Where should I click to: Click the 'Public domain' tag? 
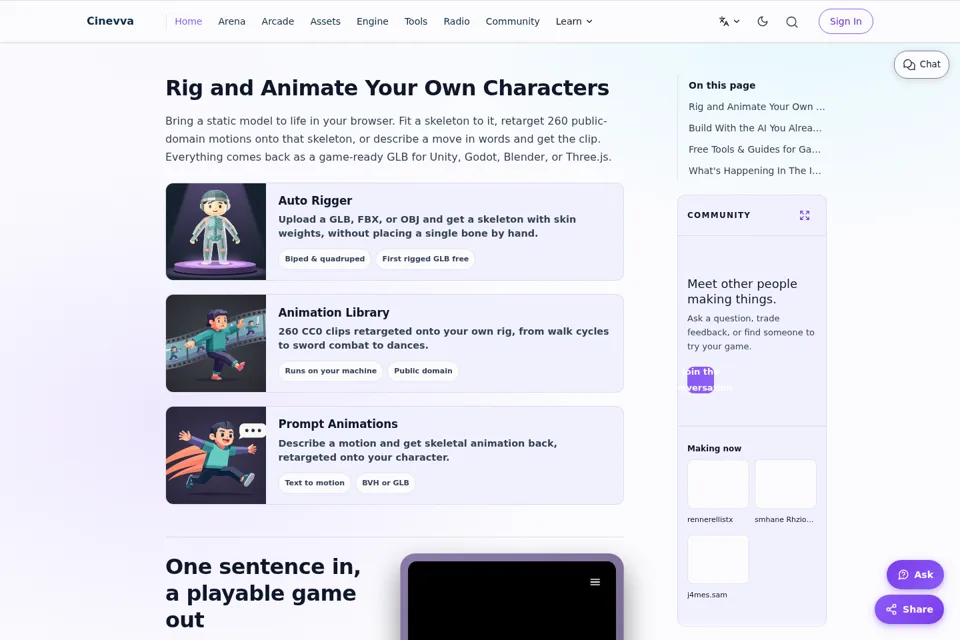pyautogui.click(x=423, y=371)
